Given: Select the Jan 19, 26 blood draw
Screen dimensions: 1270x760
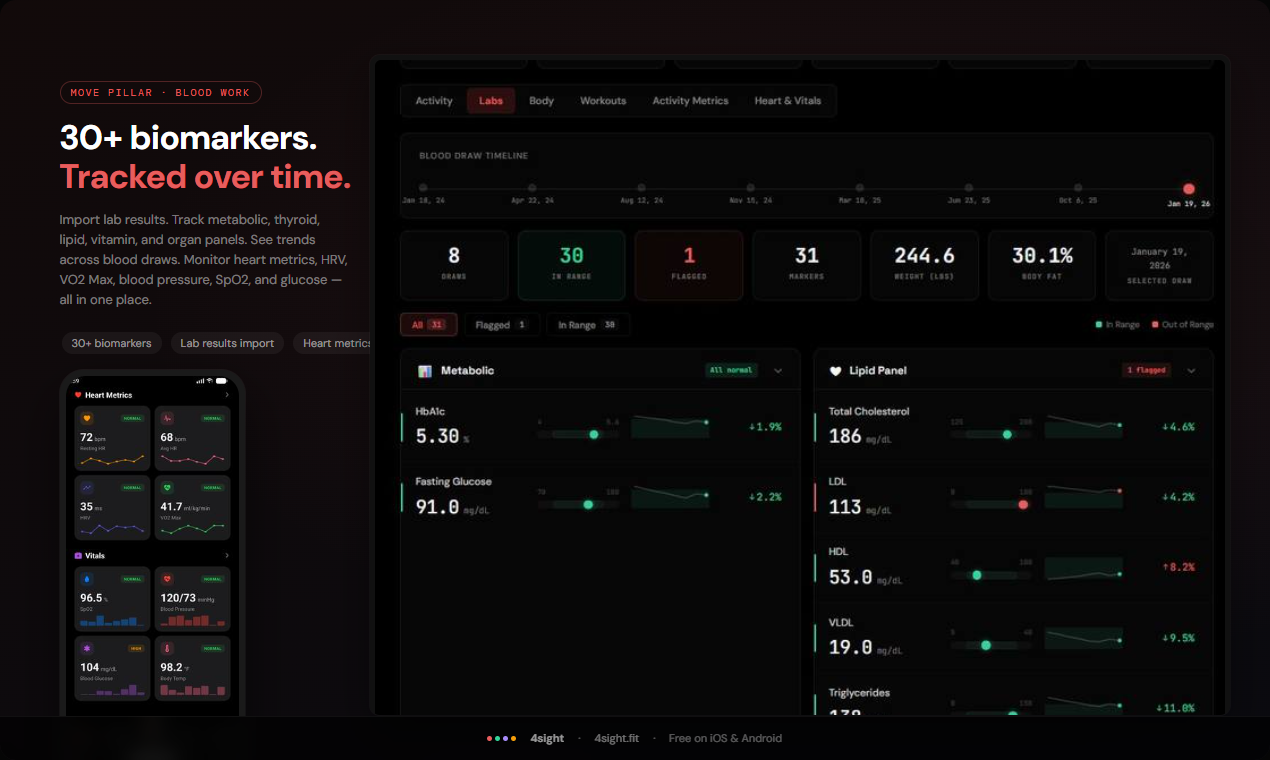Looking at the screenshot, I should [1189, 189].
